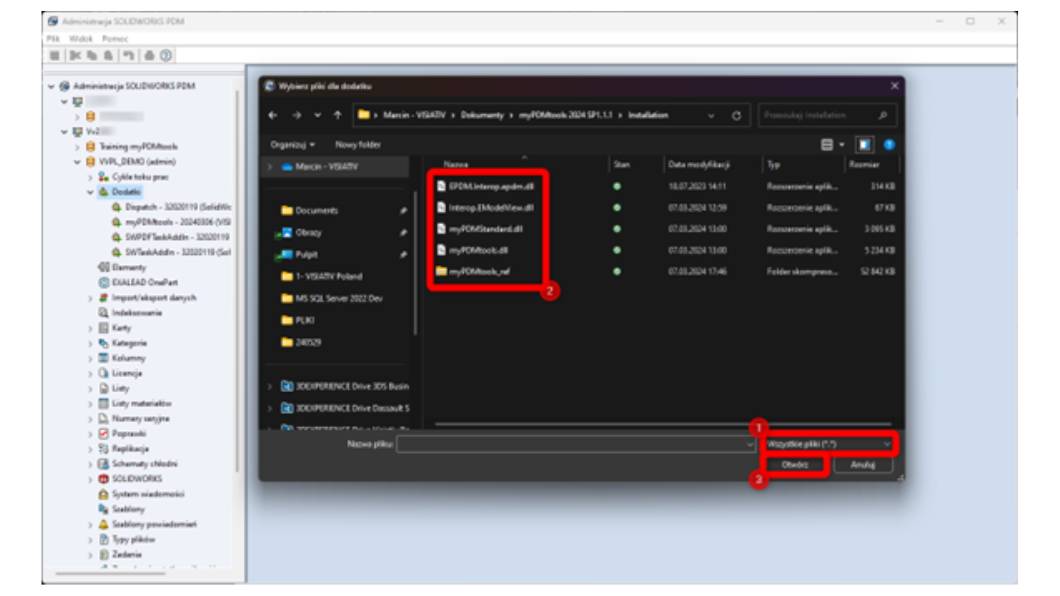This screenshot has width=1060, height=596.
Task: Expand the SOLIDWORKS tree node
Action: pyautogui.click(x=91, y=479)
